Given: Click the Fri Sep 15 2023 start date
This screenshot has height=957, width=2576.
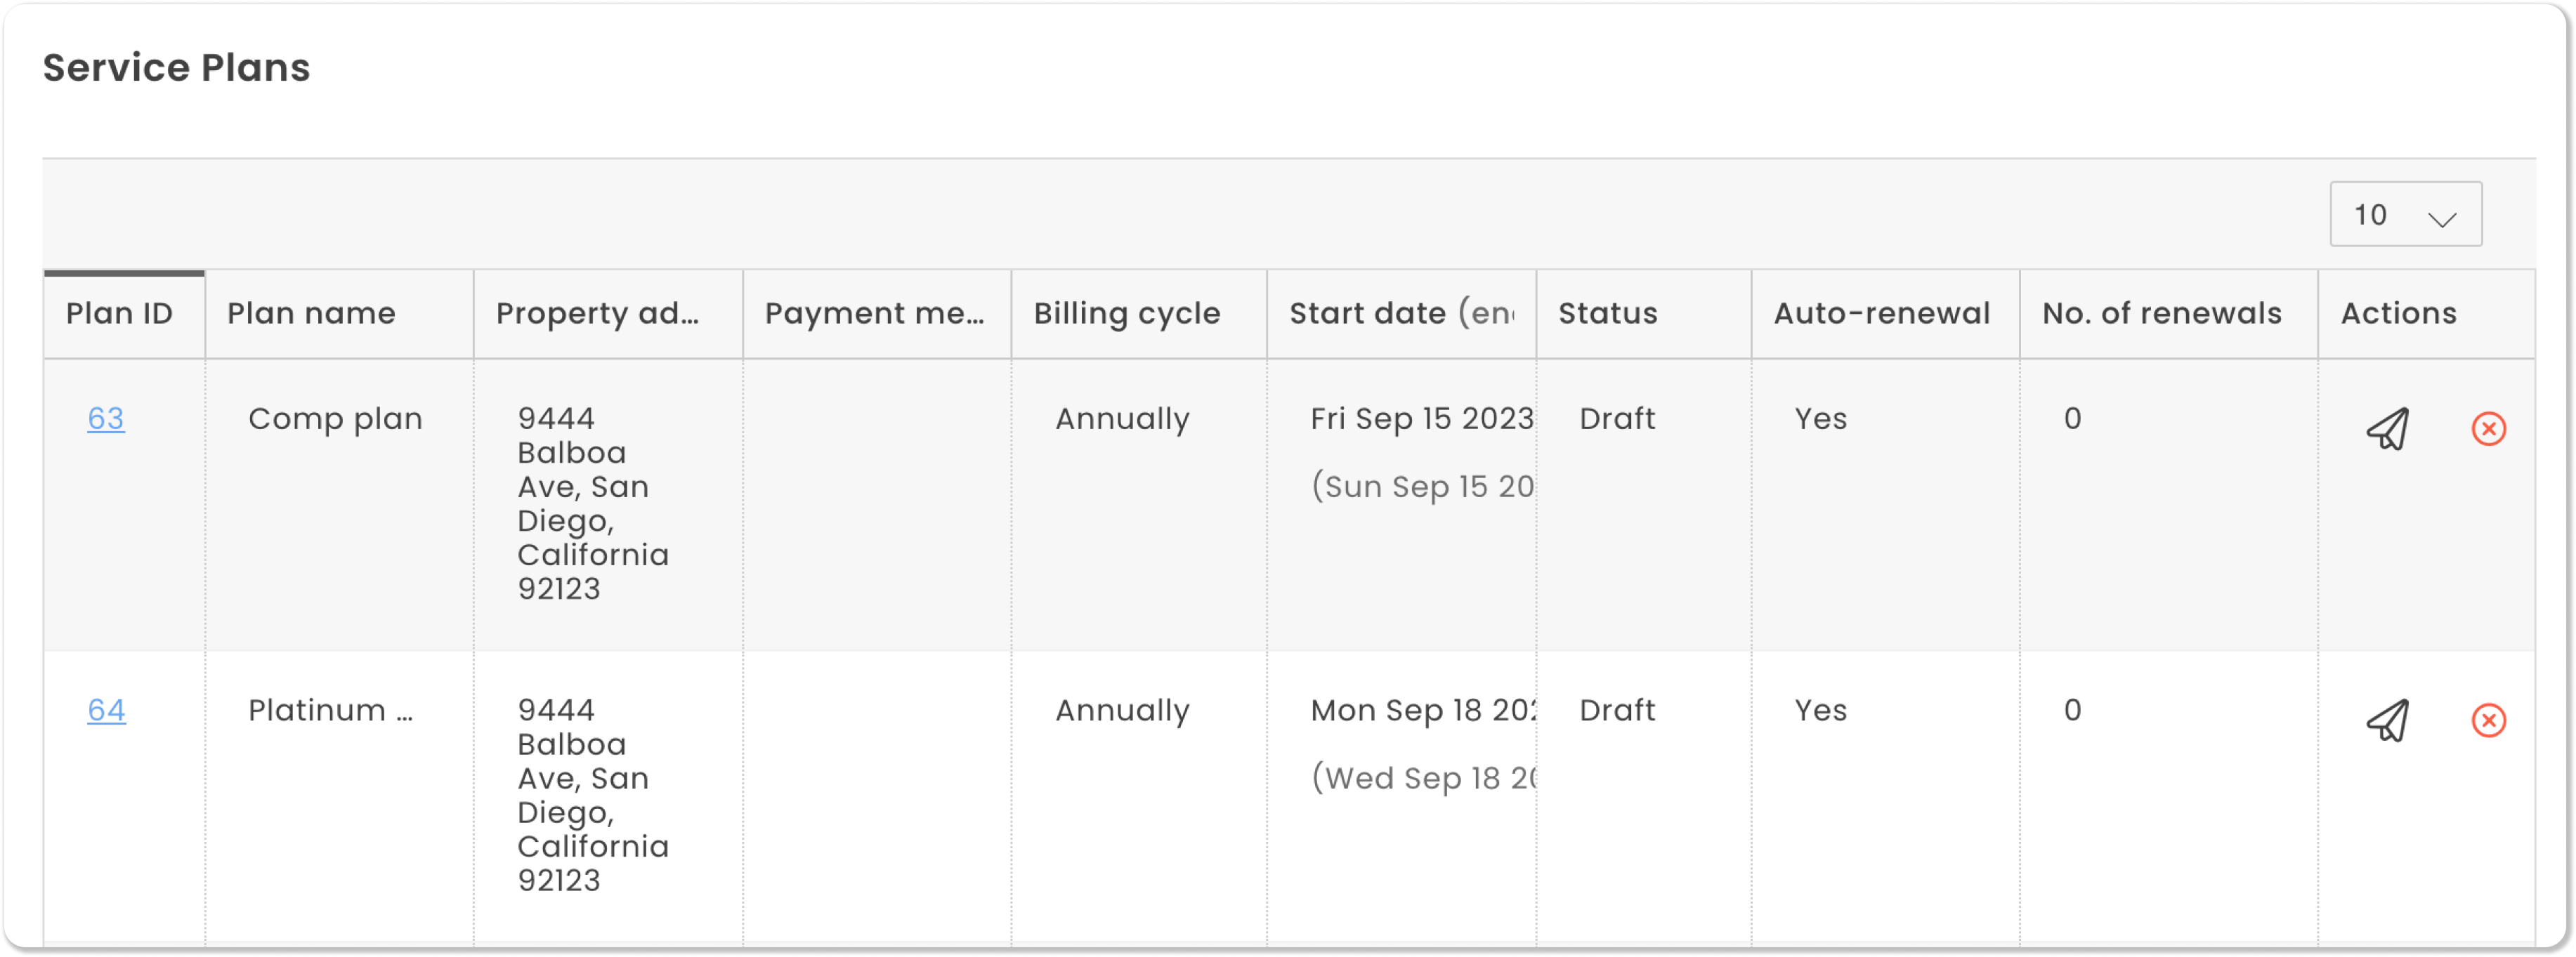Looking at the screenshot, I should 1422,418.
